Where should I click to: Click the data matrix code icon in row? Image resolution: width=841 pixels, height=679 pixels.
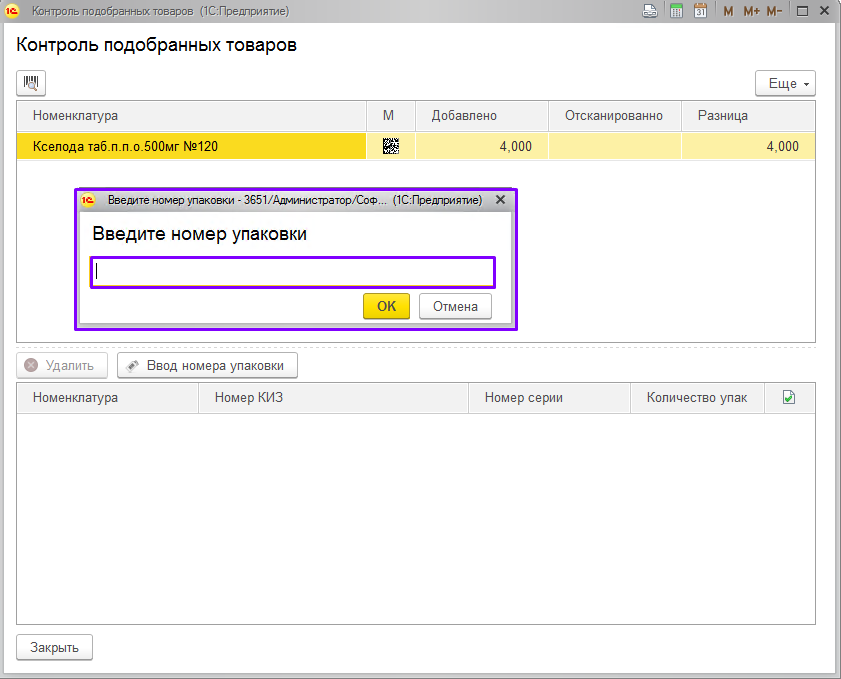click(x=390, y=146)
